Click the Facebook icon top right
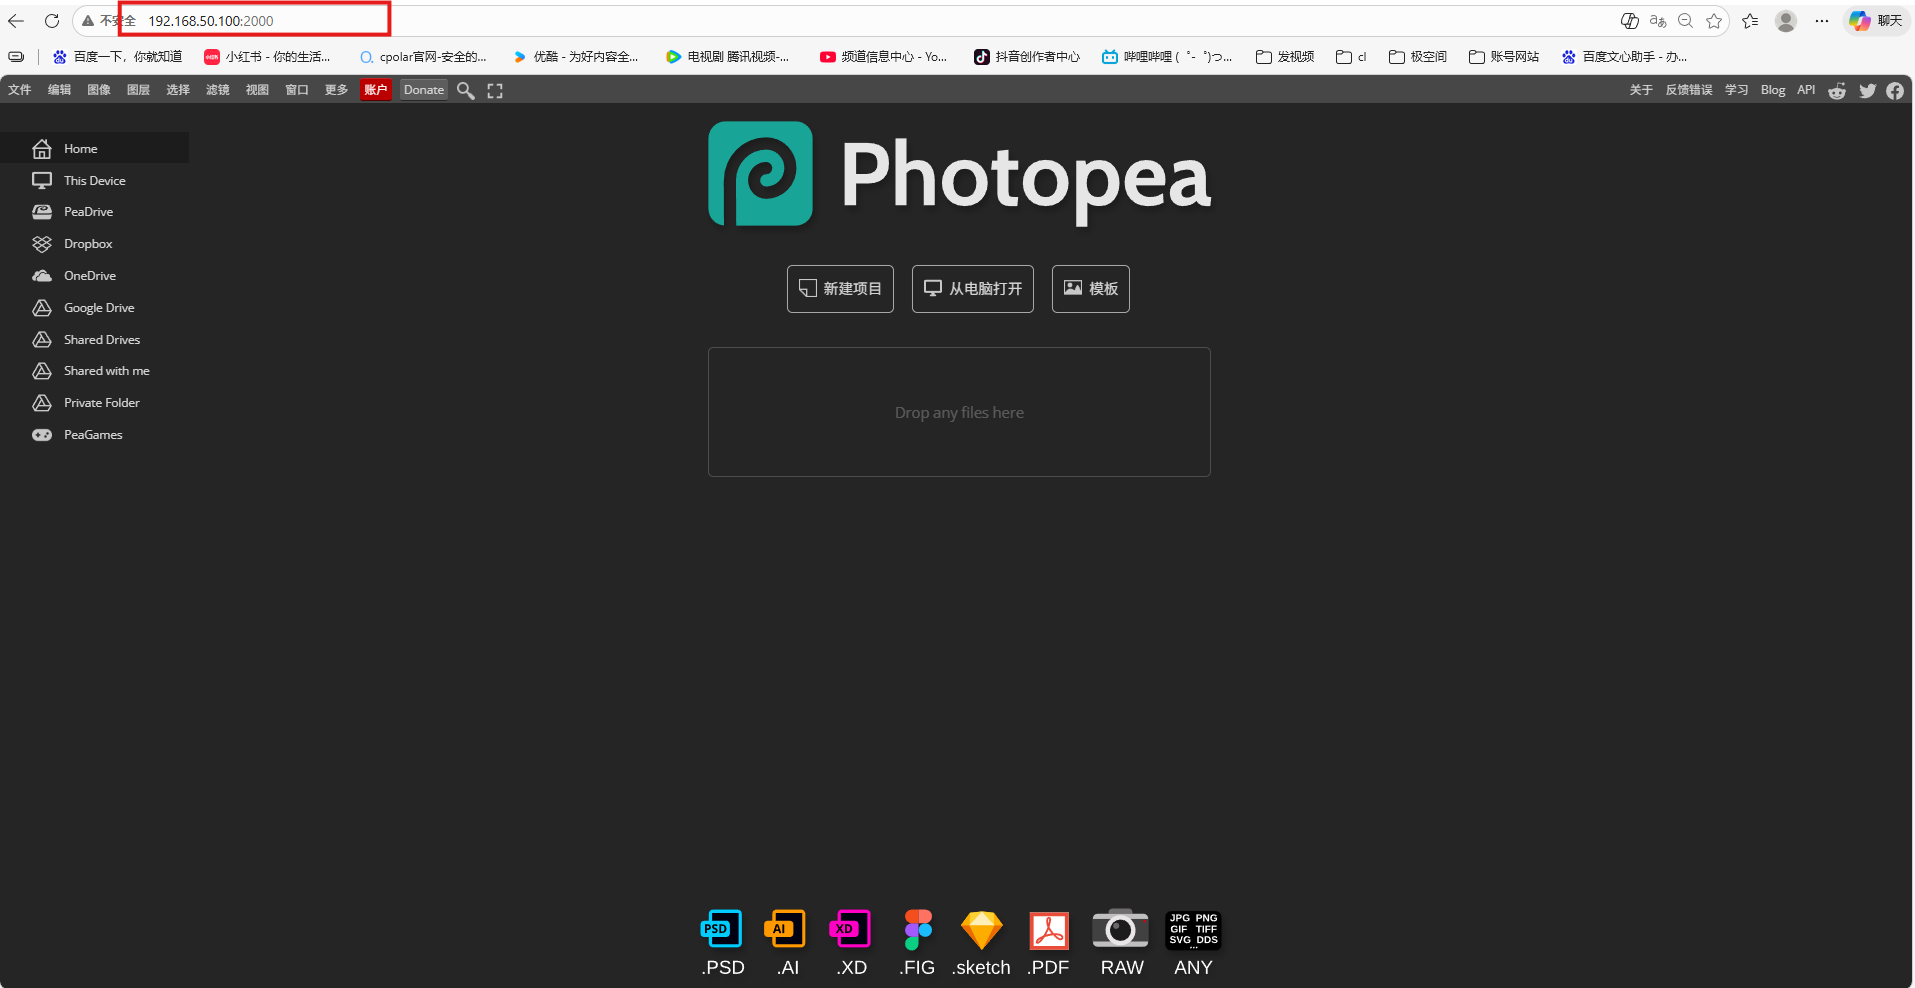The width and height of the screenshot is (1915, 988). pyautogui.click(x=1895, y=91)
